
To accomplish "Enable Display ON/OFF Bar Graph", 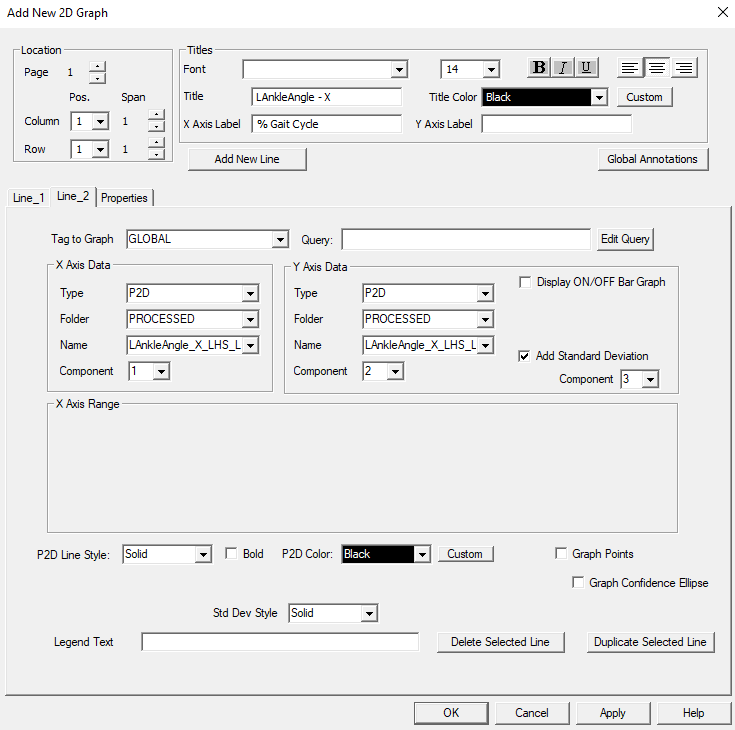I will tap(525, 283).
